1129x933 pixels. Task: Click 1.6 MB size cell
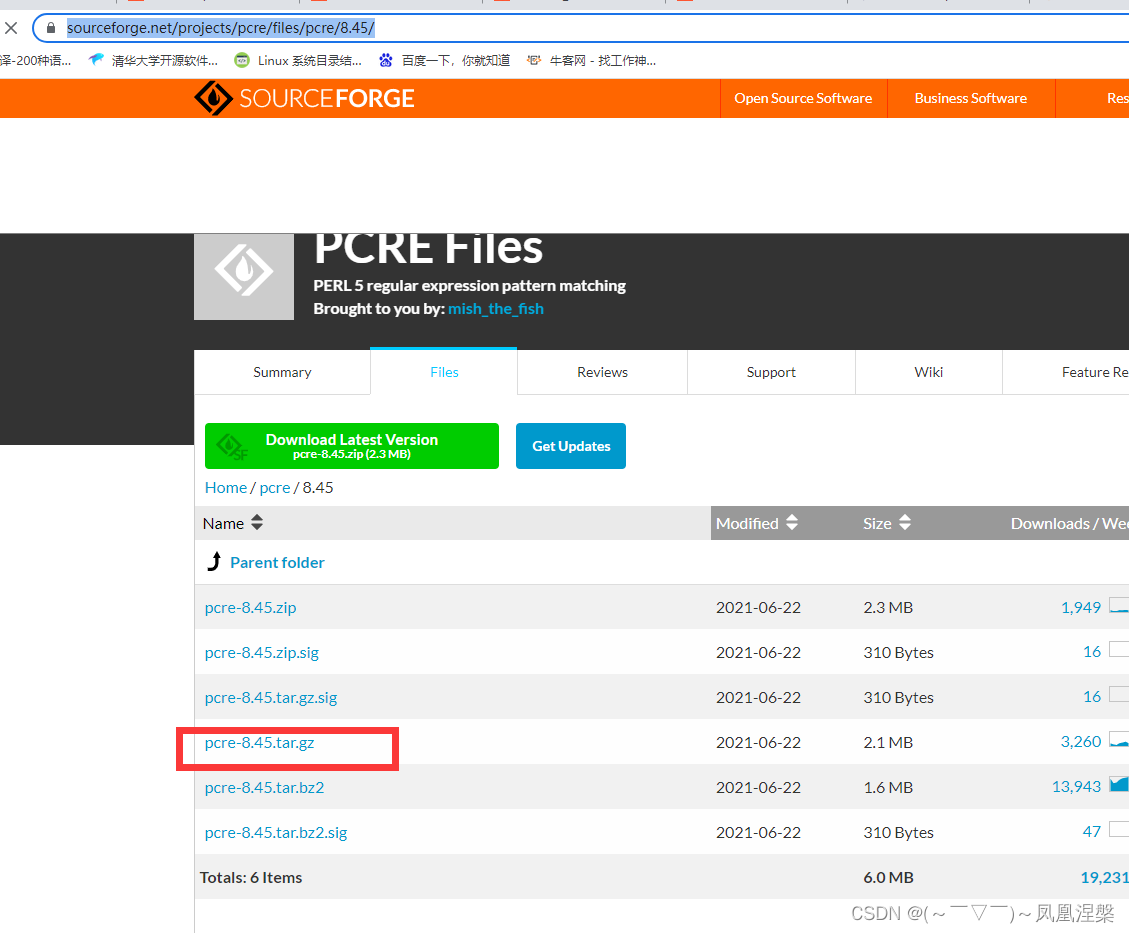pos(888,788)
